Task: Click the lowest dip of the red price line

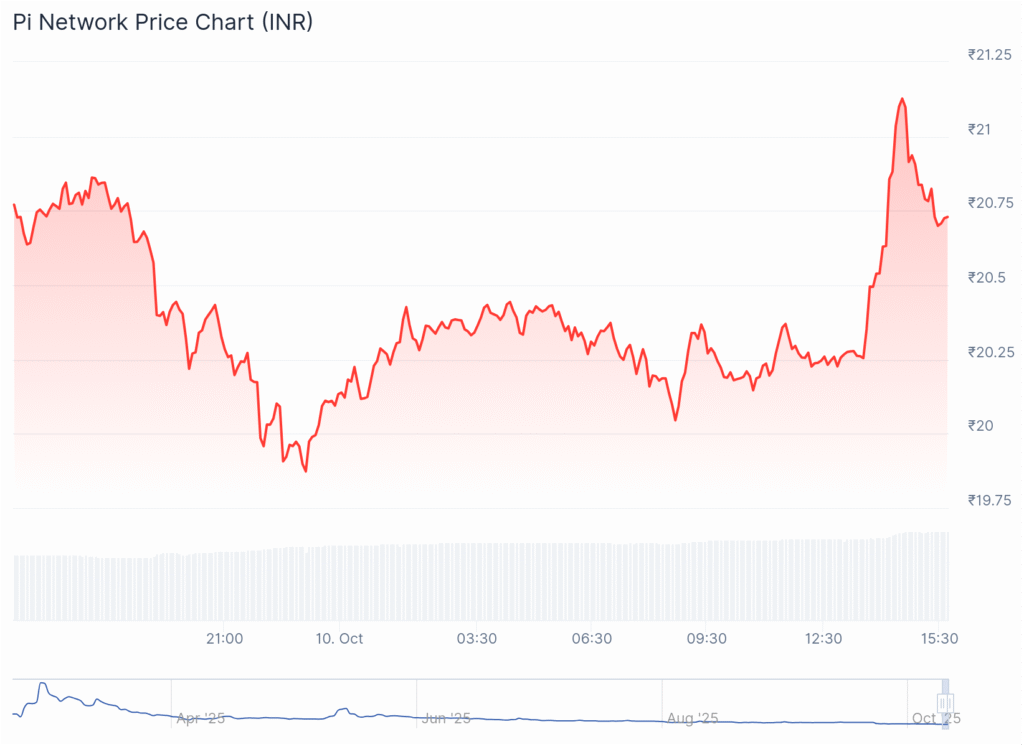Action: pyautogui.click(x=305, y=471)
